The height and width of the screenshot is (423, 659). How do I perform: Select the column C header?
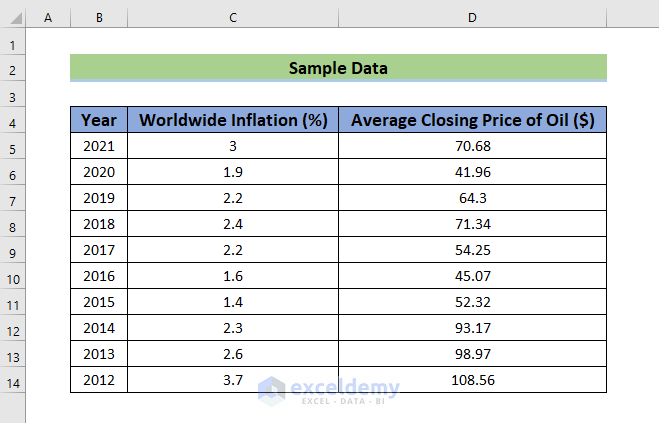point(233,17)
